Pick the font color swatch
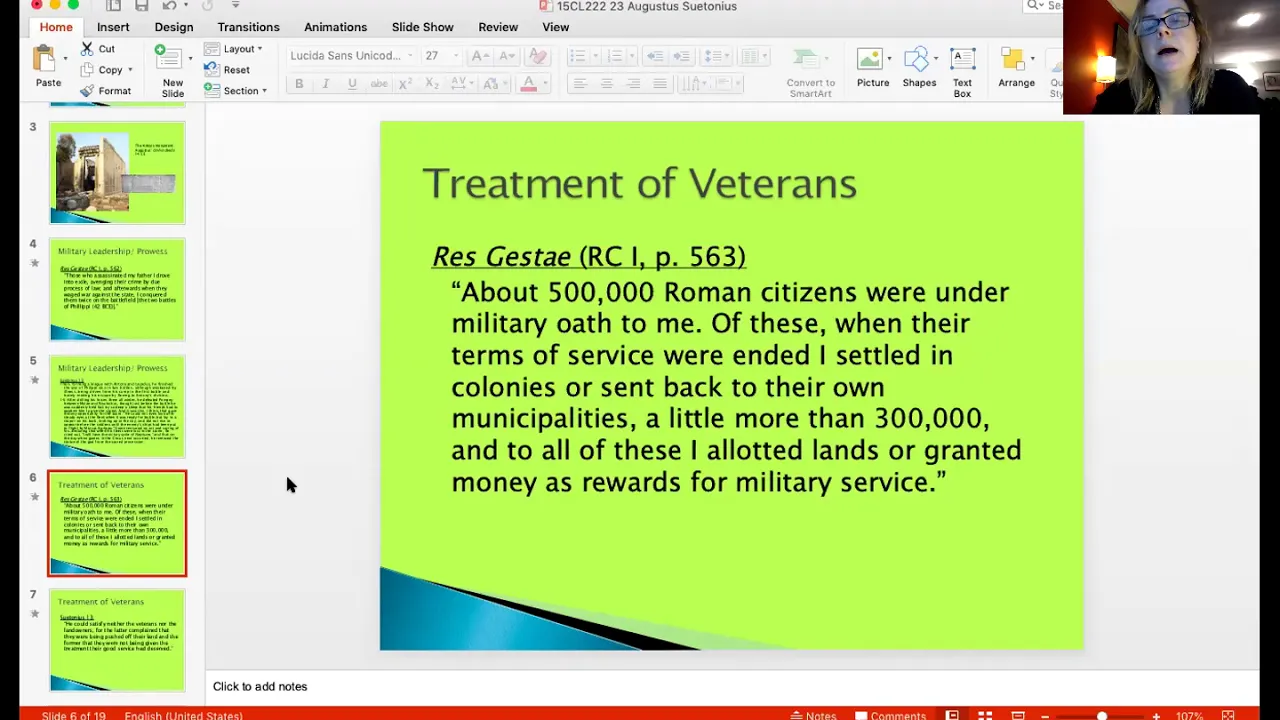The height and width of the screenshot is (720, 1280). (529, 84)
